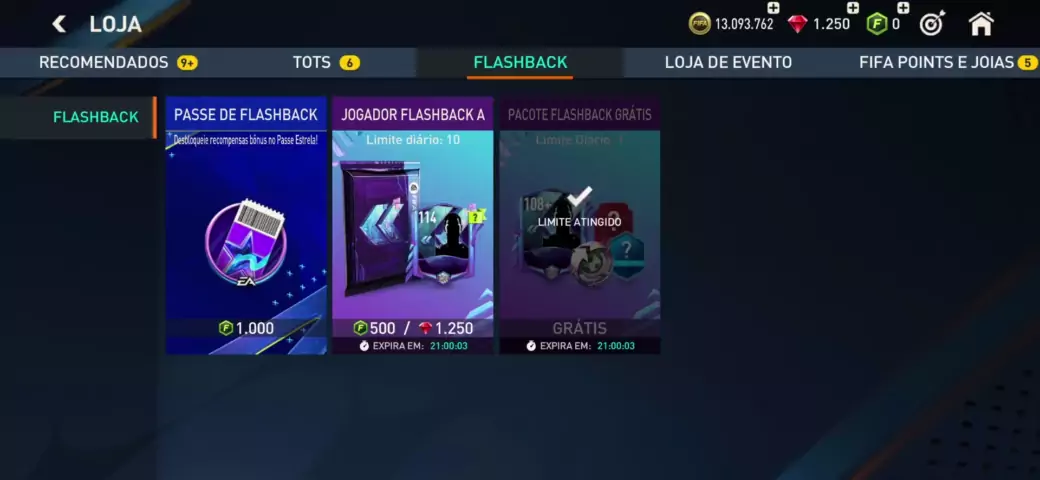The height and width of the screenshot is (480, 1040).
Task: Open the objectives target icon
Action: 932,25
